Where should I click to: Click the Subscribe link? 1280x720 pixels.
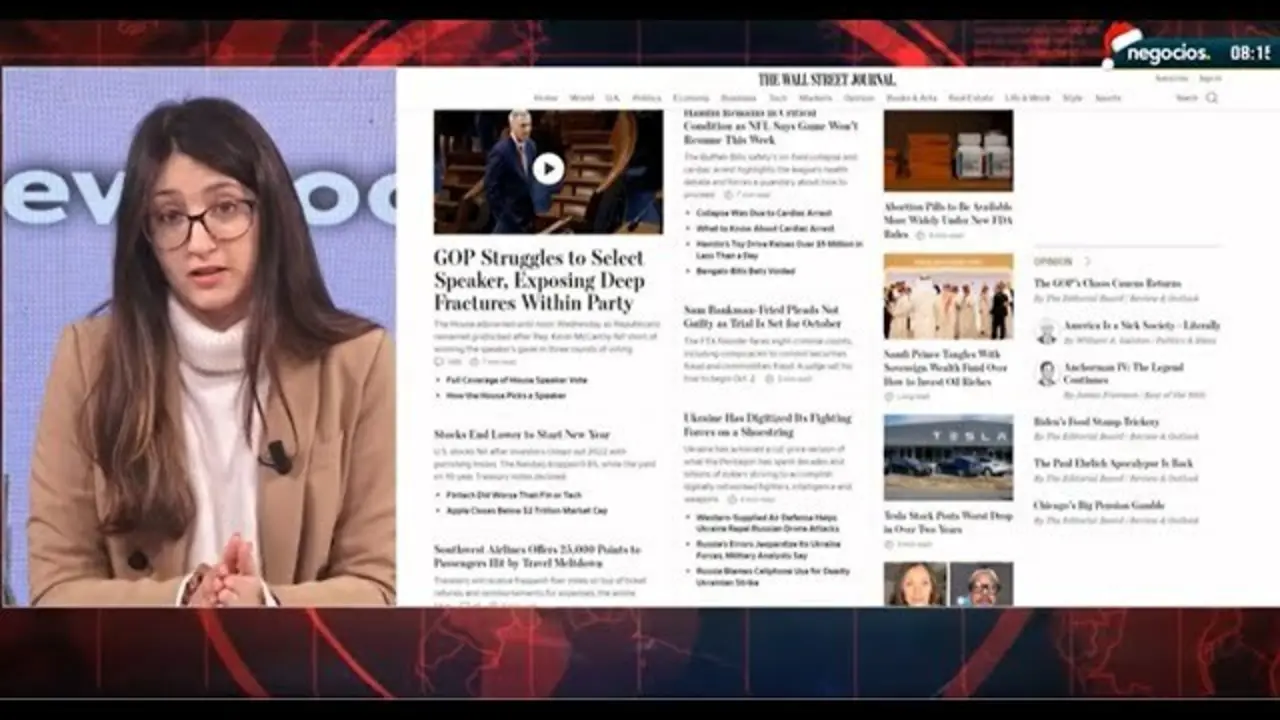[1171, 78]
